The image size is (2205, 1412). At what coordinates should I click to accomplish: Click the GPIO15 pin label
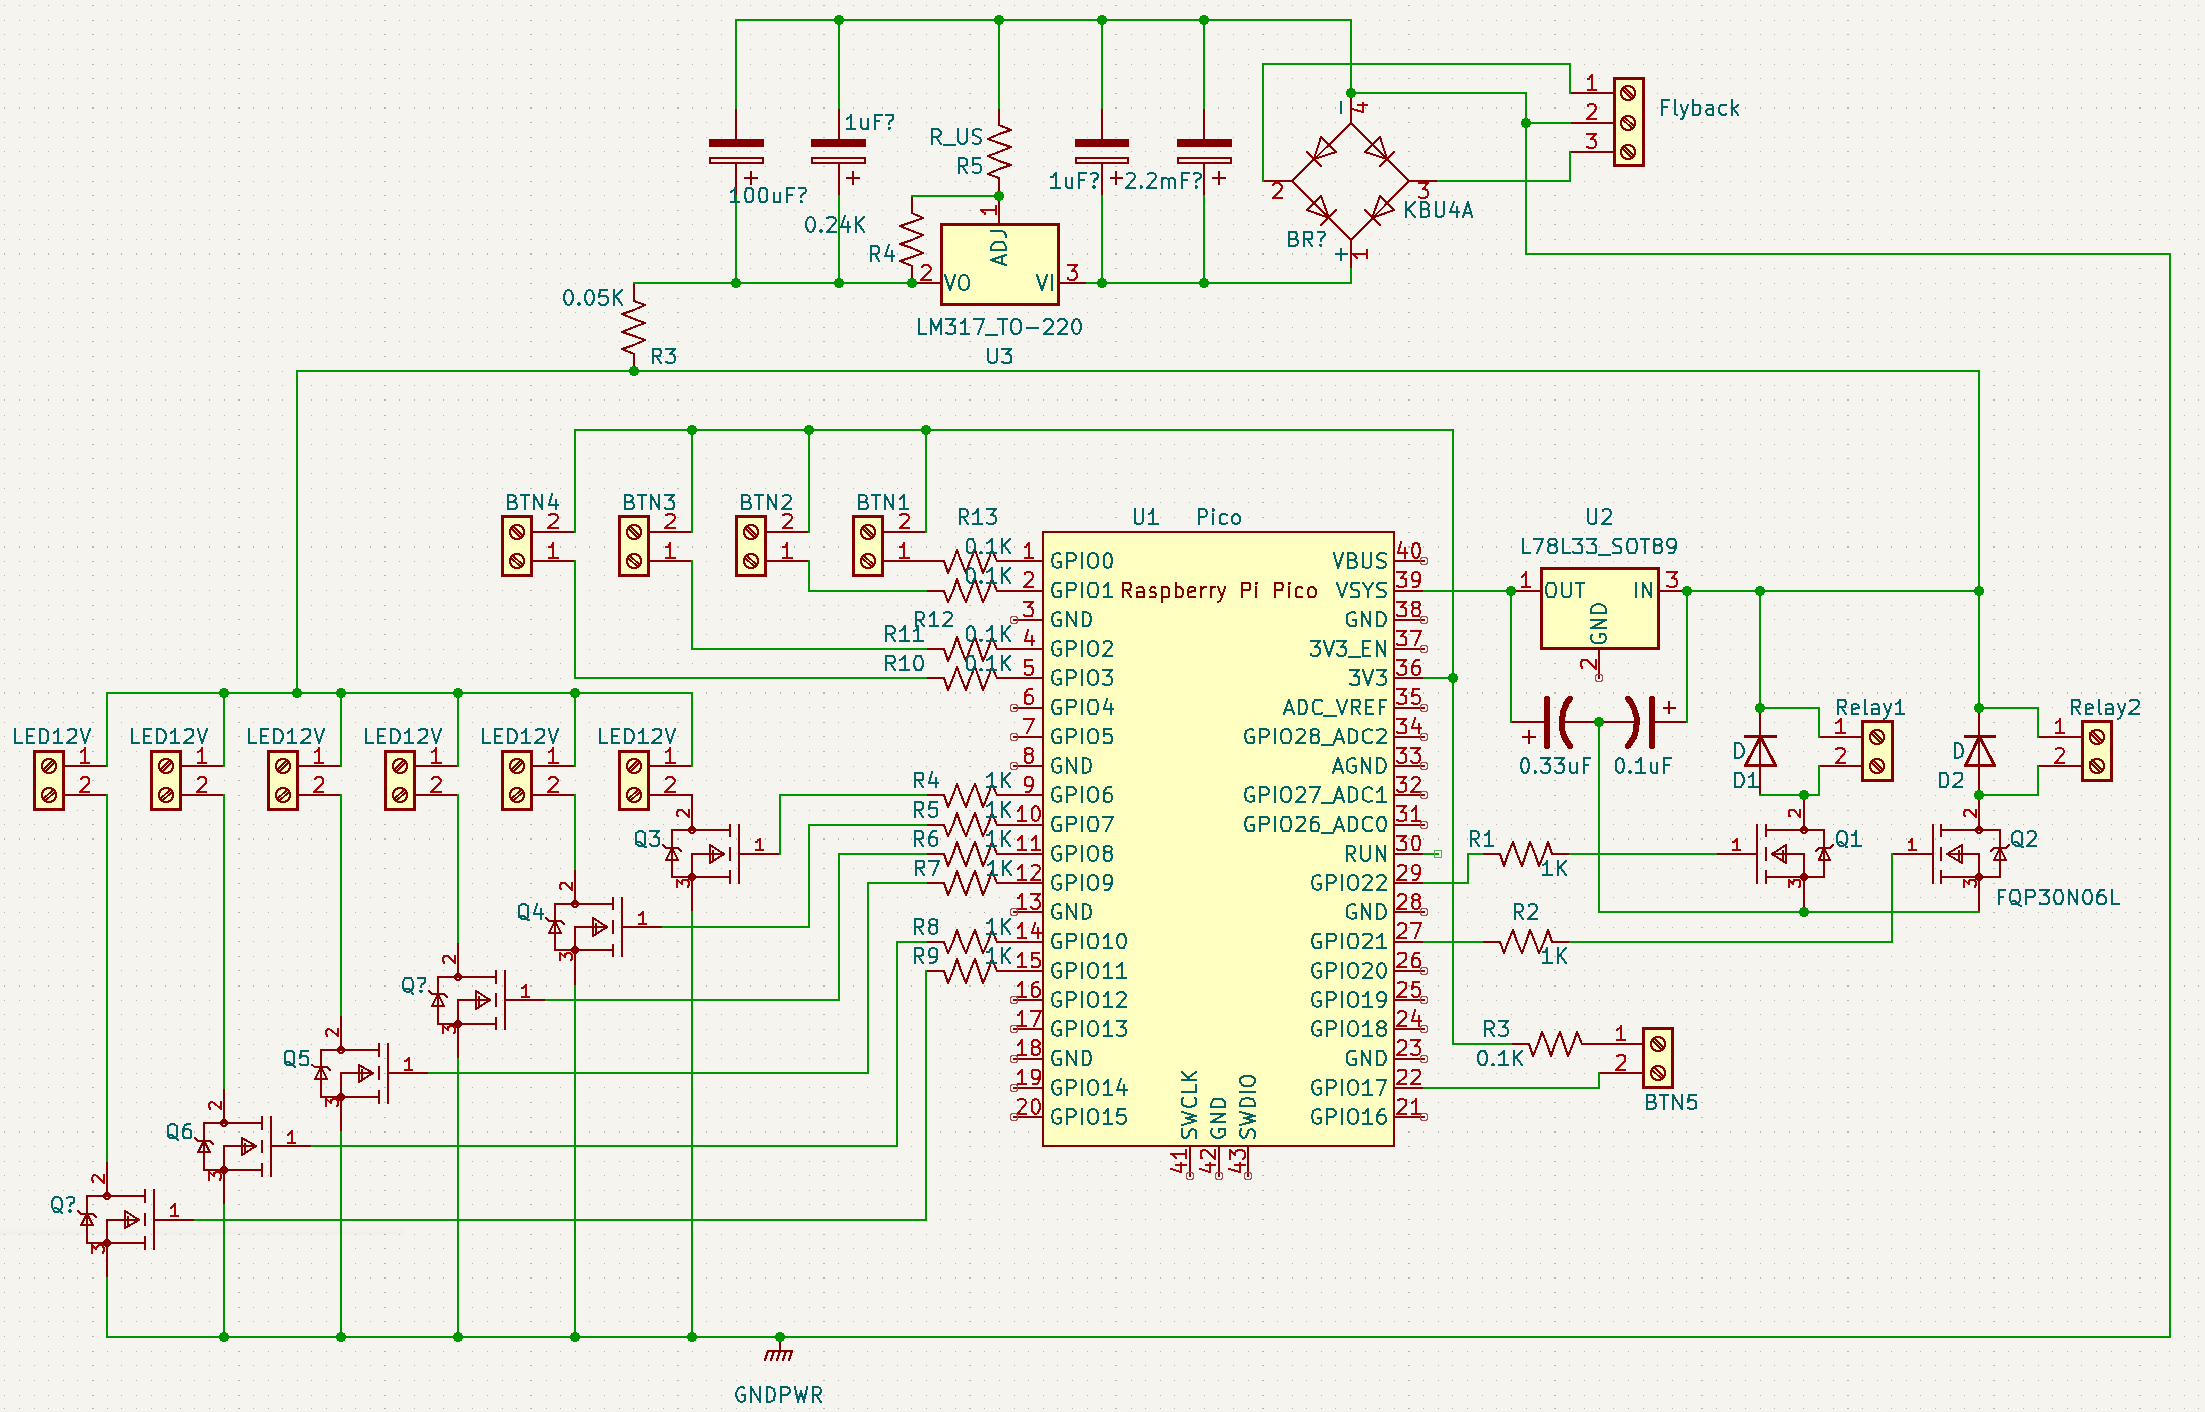click(x=1089, y=1116)
